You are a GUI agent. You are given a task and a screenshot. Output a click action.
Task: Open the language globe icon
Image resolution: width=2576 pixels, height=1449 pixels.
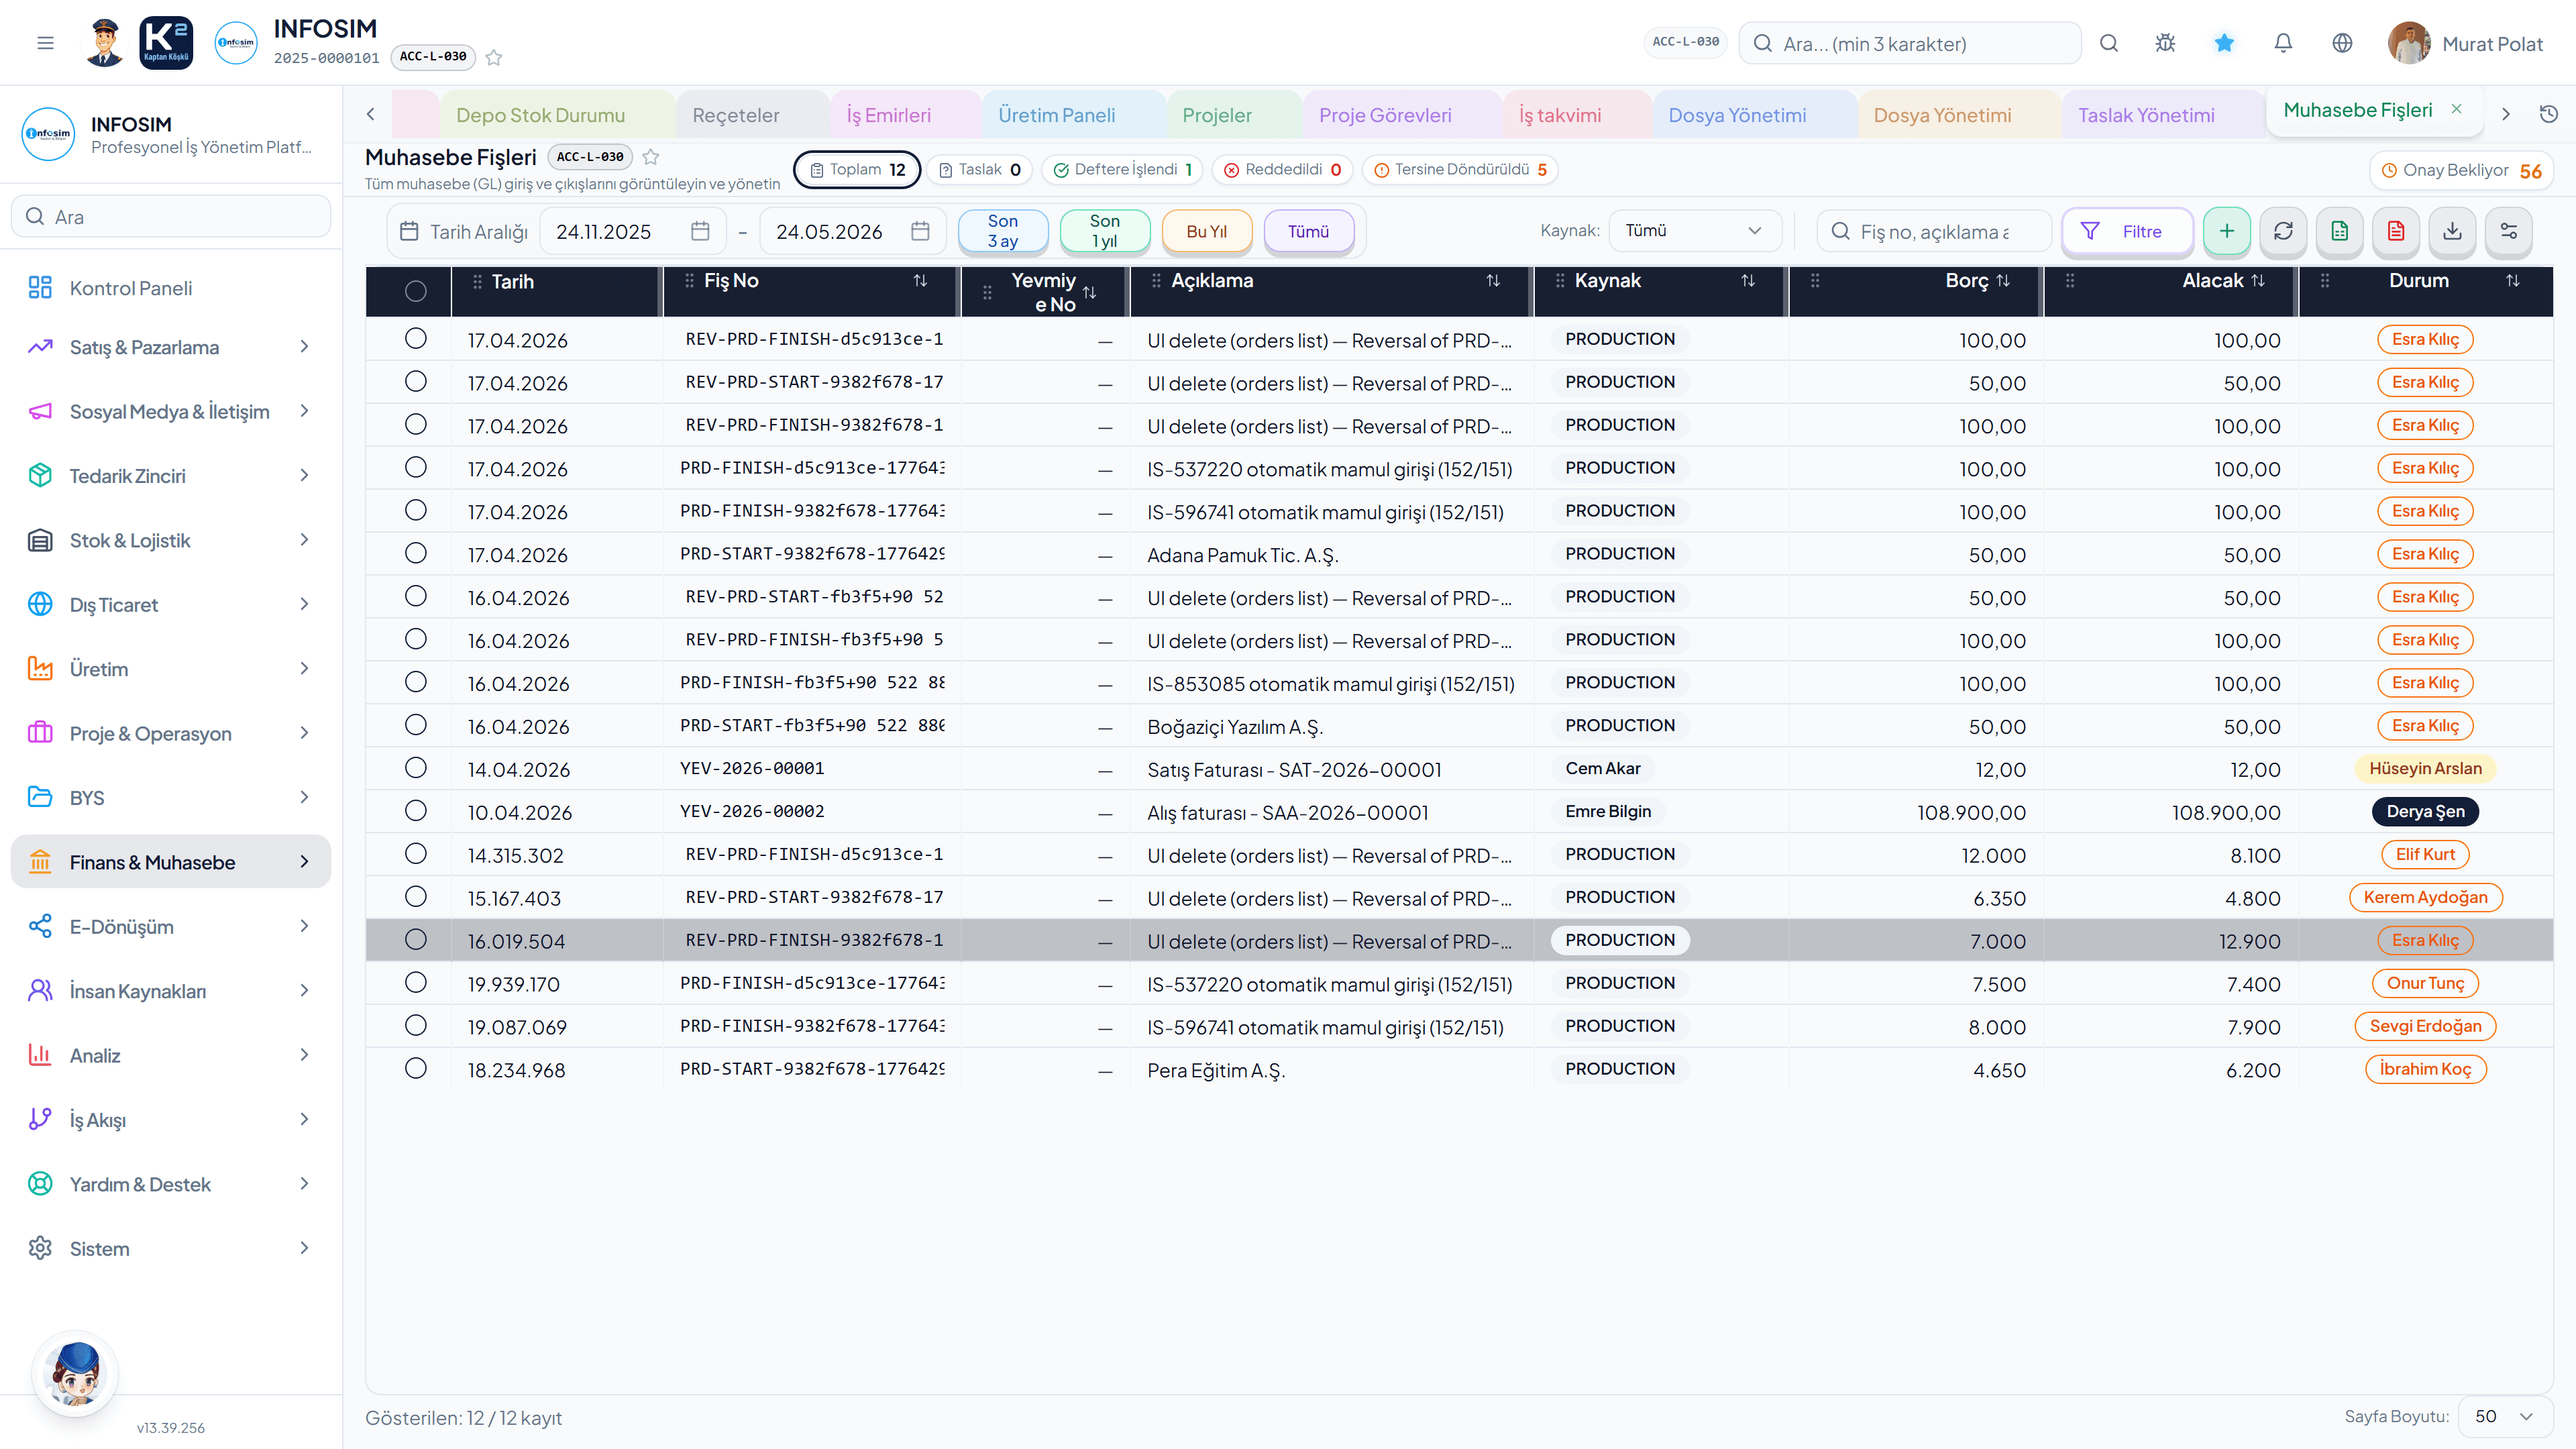click(2342, 43)
